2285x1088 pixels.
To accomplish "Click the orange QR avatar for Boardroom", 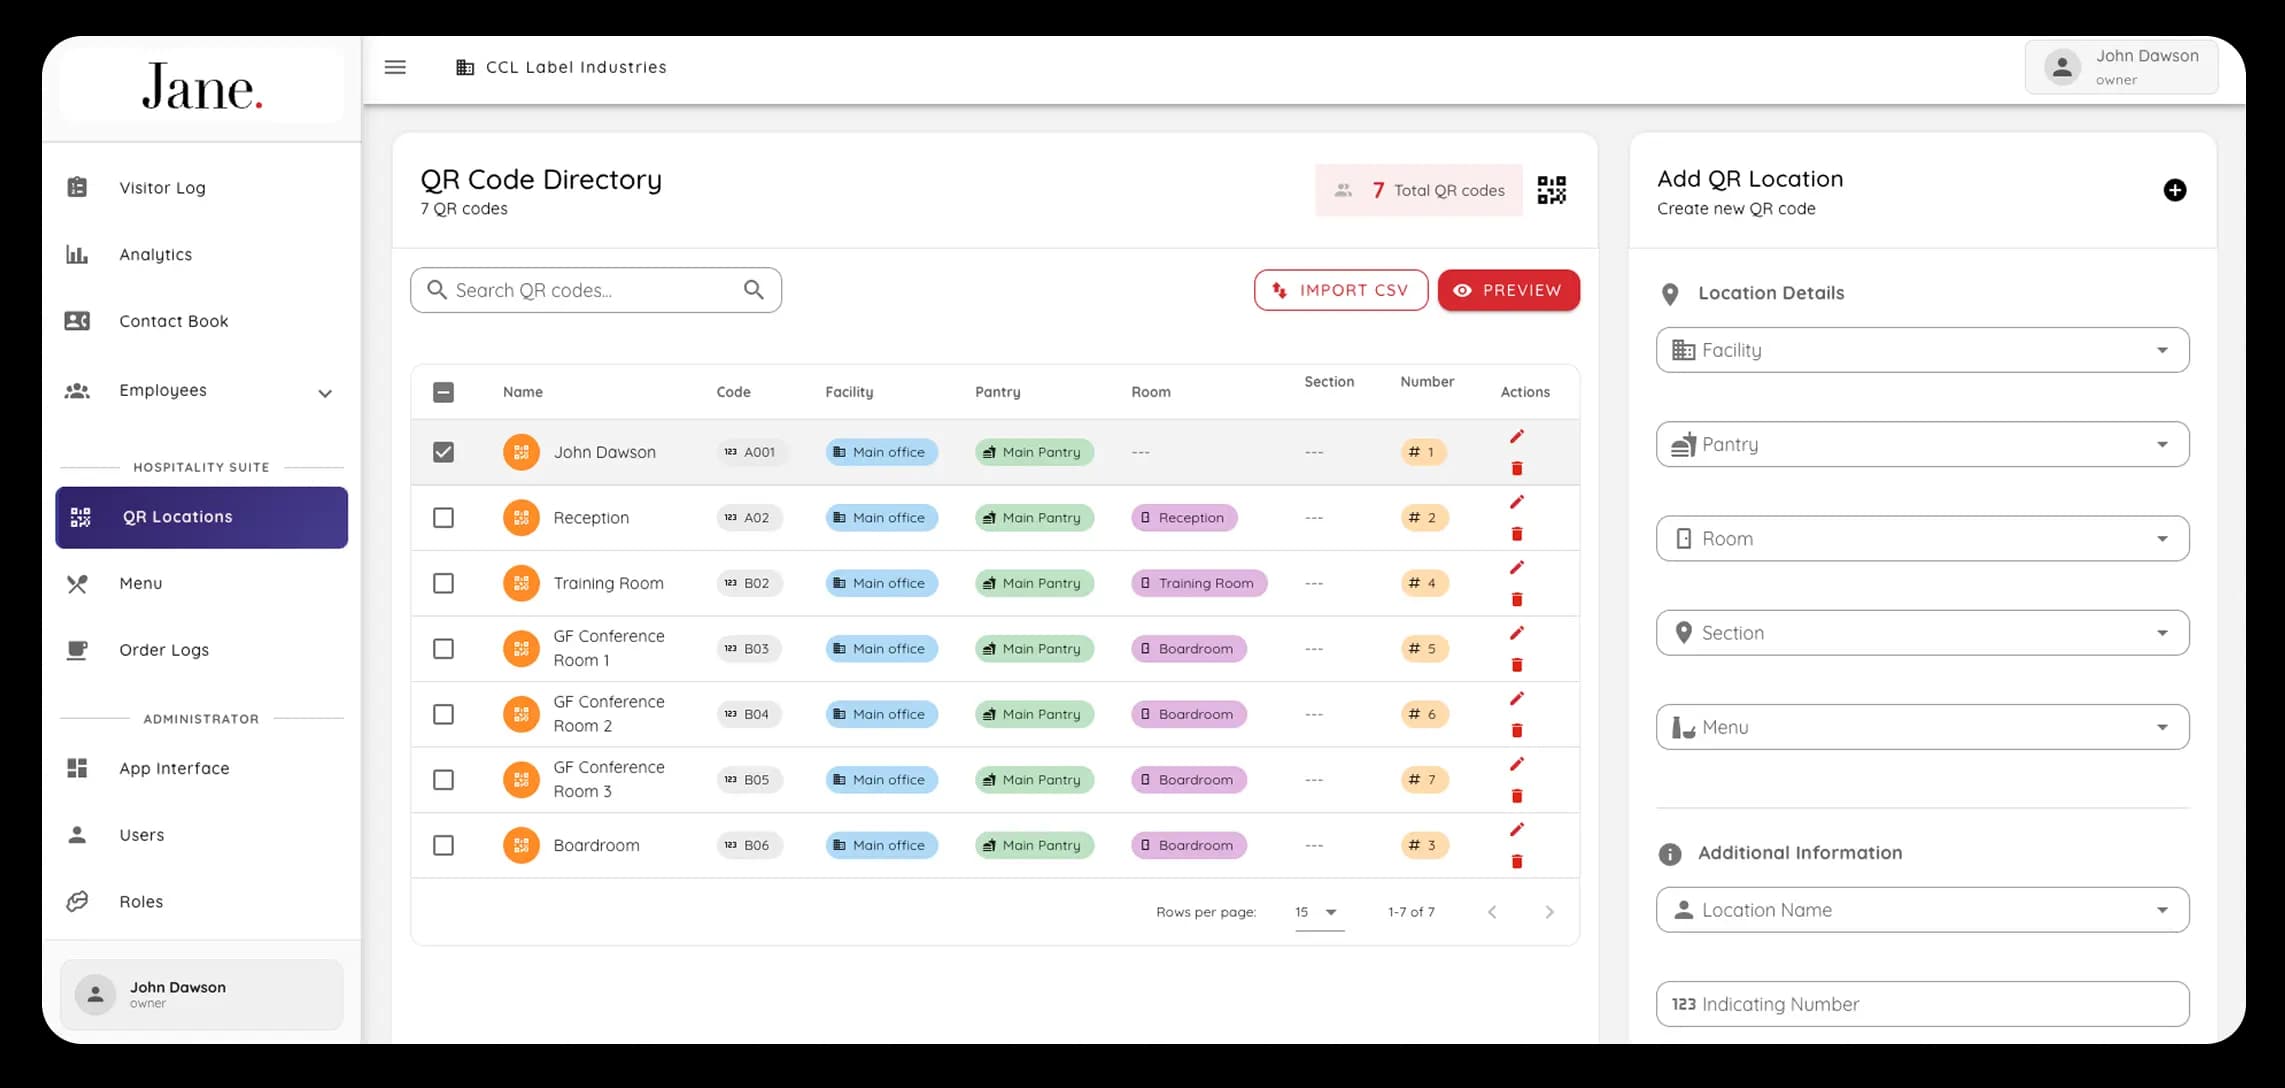I will pos(521,845).
